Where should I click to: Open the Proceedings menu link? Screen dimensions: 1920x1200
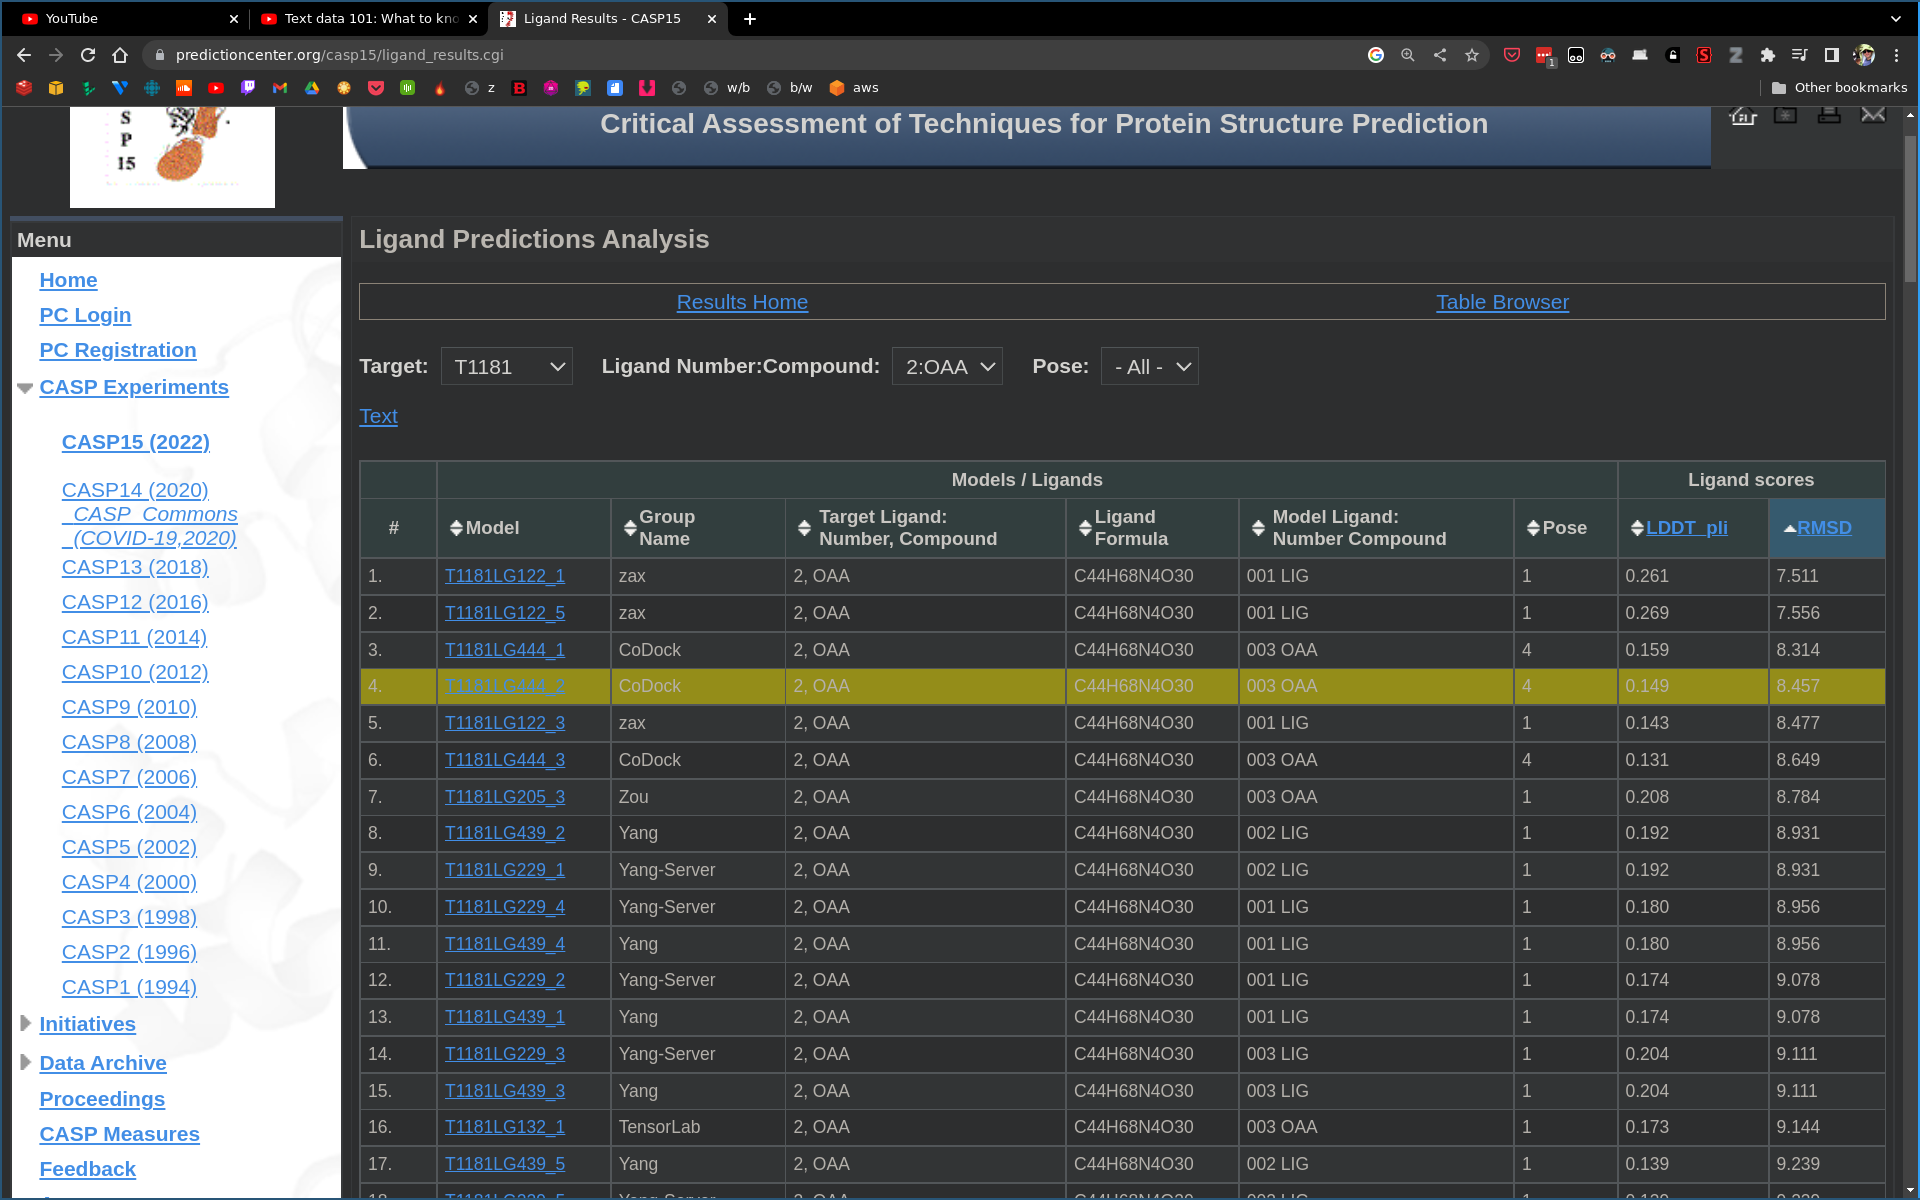pyautogui.click(x=102, y=1099)
